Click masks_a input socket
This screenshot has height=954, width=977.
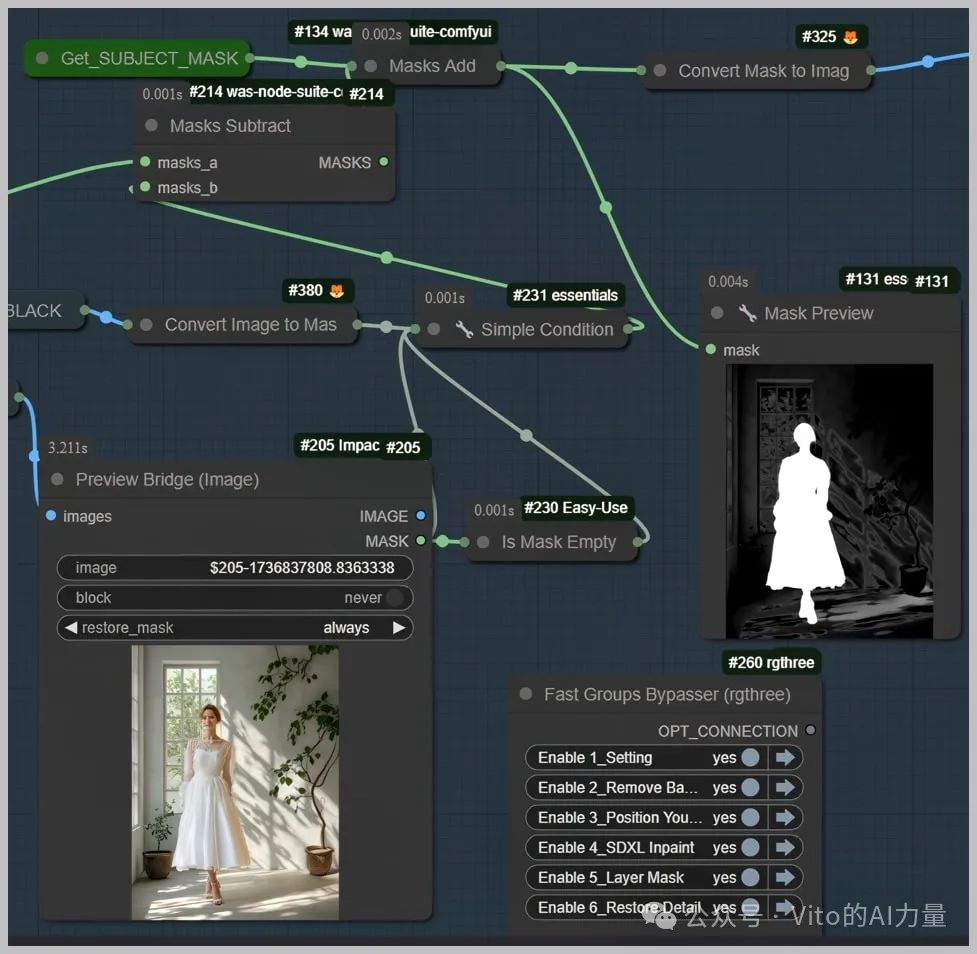pyautogui.click(x=145, y=162)
